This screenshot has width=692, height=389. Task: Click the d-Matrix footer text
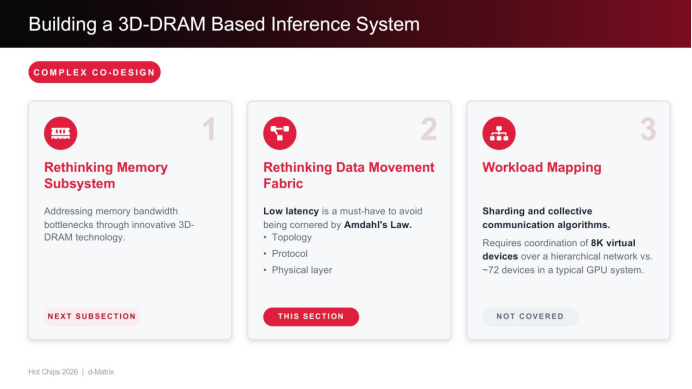[101, 372]
